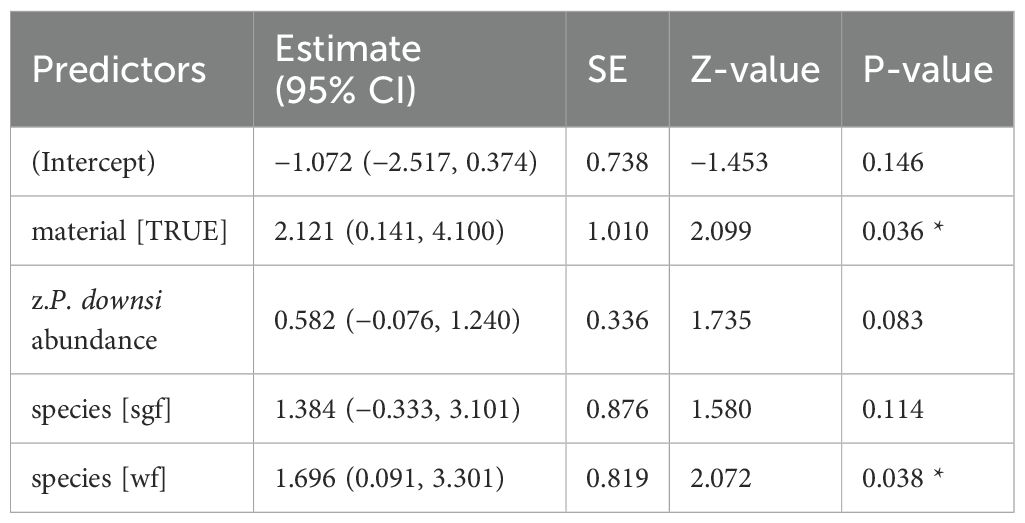Click the SE column header

[x=607, y=69]
